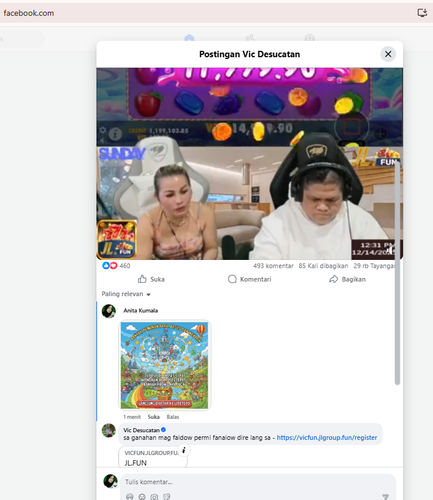433x500 pixels.
Task: Click the browser install app icon in address bar
Action: click(x=422, y=13)
